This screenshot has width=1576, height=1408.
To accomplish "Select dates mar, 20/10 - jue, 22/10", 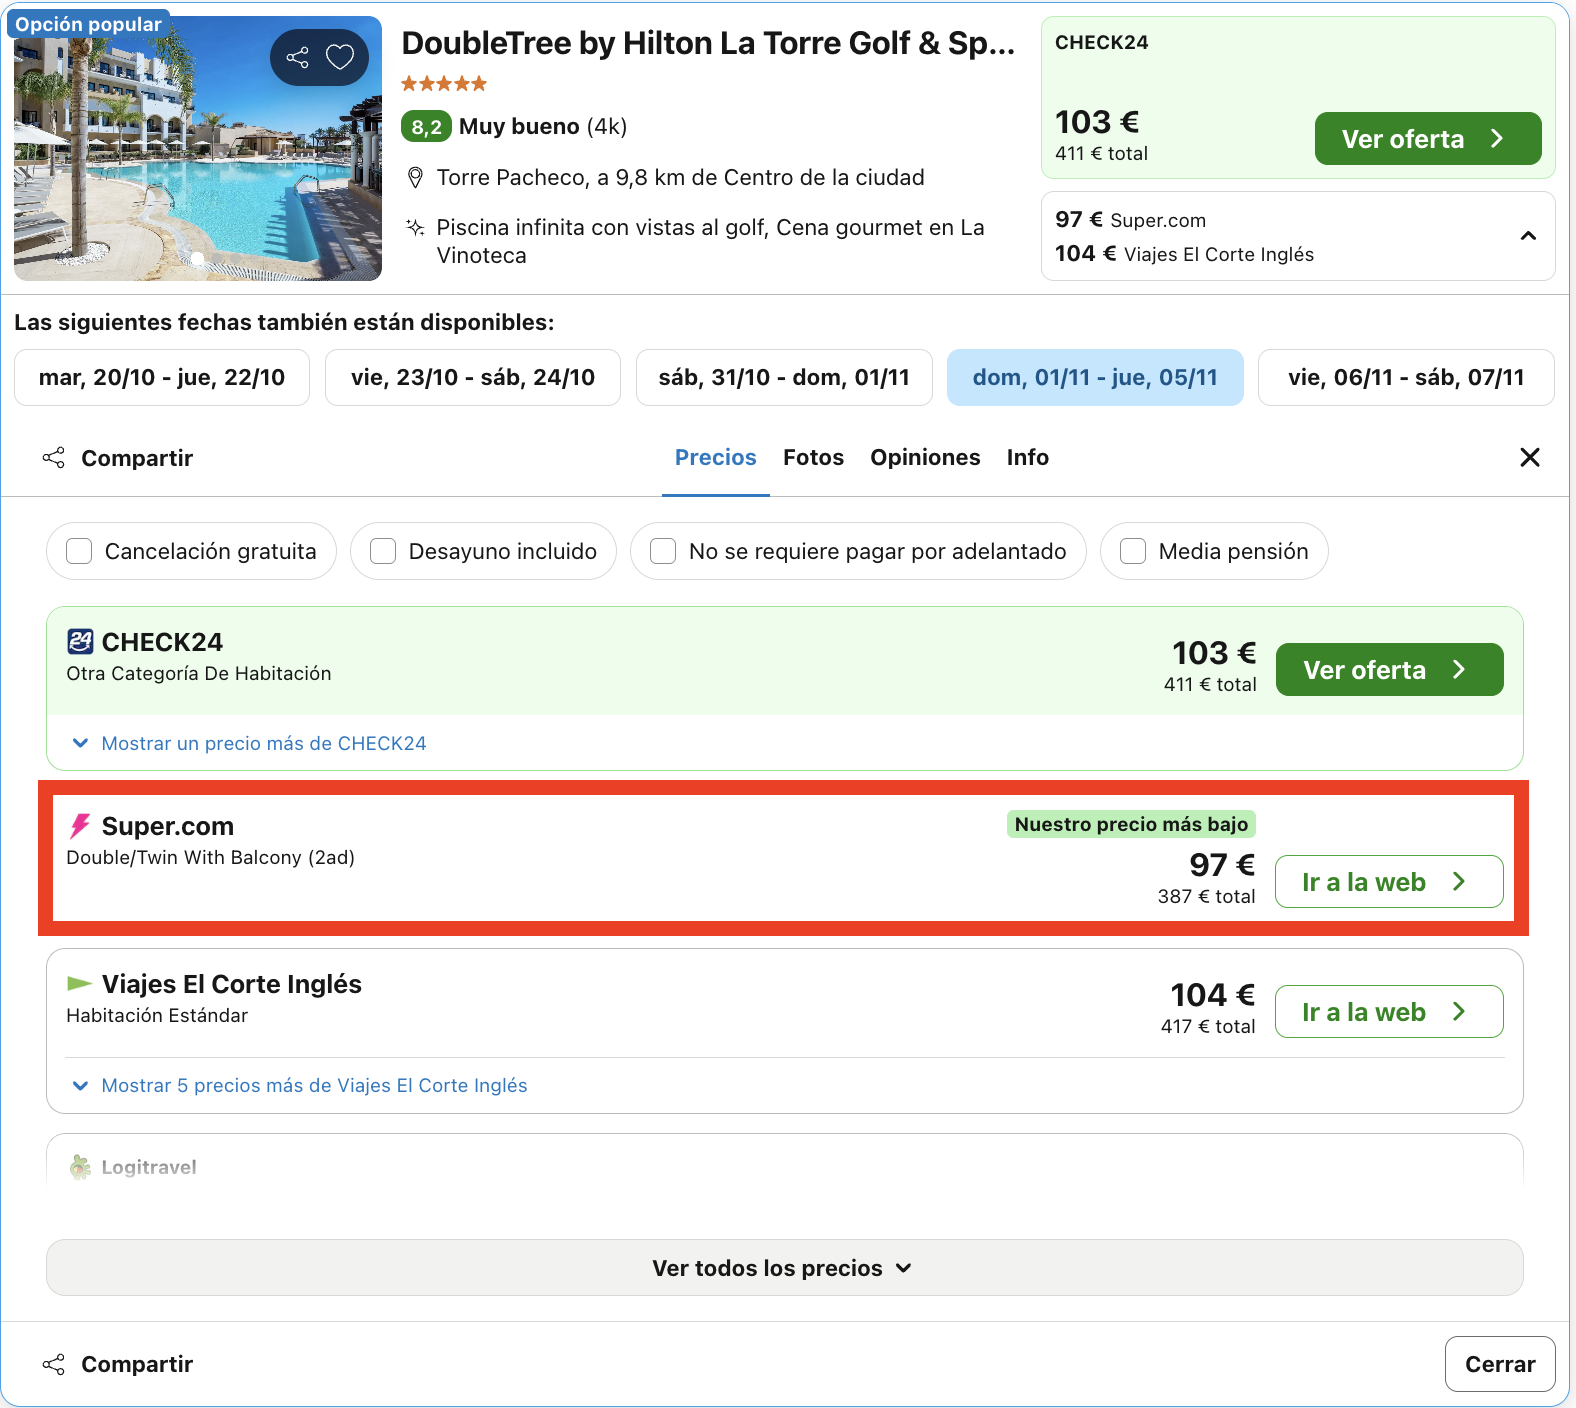I will 162,377.
